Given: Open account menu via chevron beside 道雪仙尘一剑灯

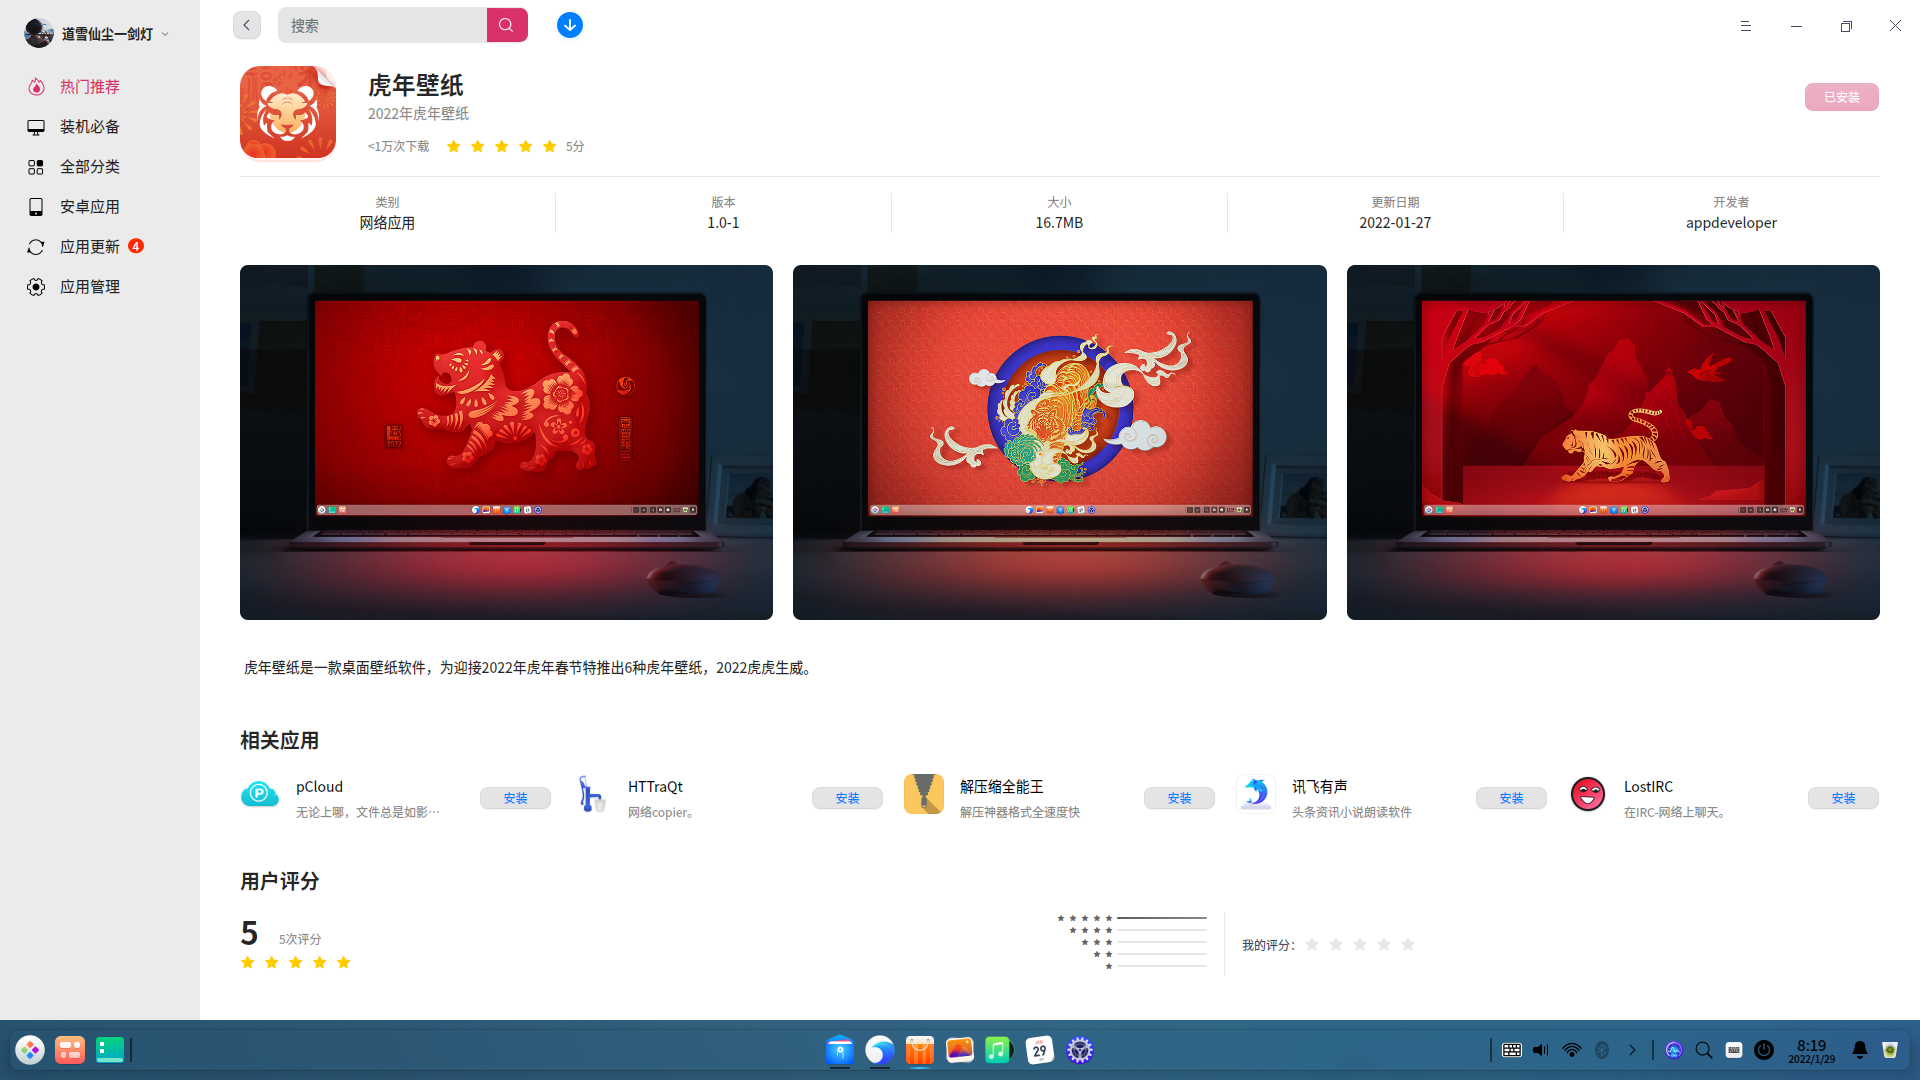Looking at the screenshot, I should [x=166, y=33].
